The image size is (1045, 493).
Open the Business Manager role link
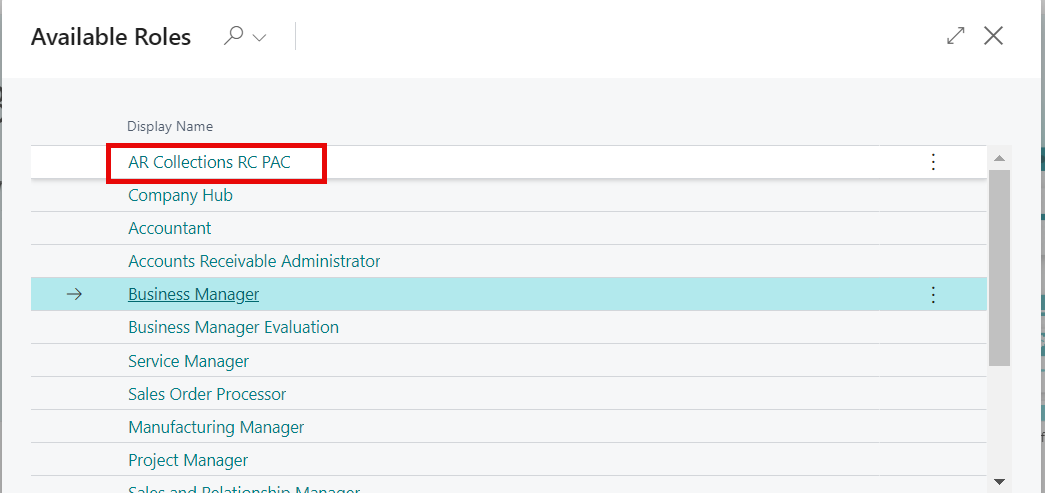pos(193,294)
